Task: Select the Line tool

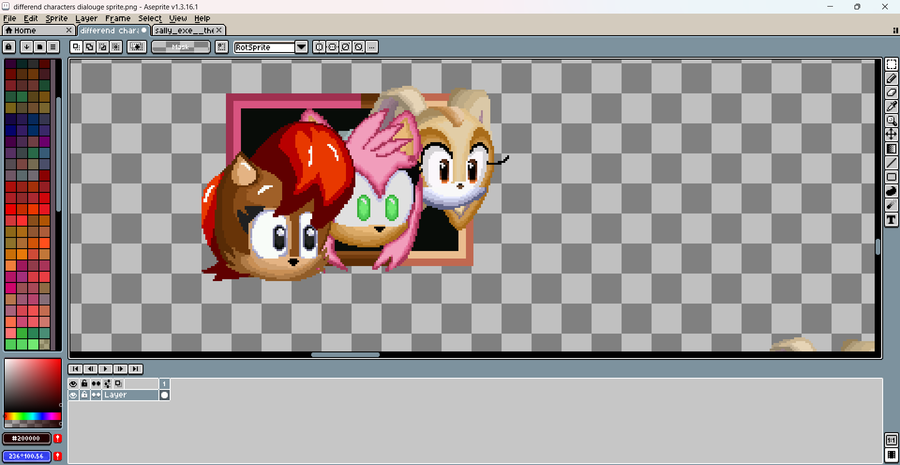Action: [x=891, y=163]
